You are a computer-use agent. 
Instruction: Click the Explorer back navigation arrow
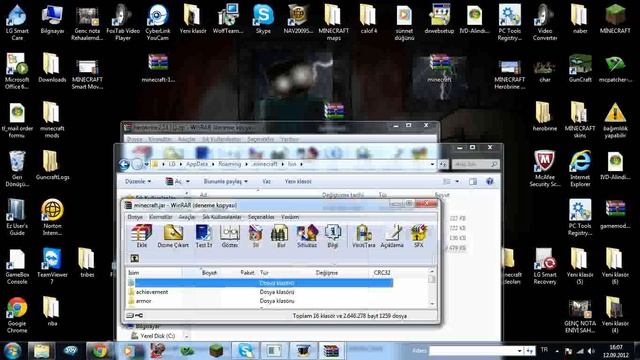click(124, 164)
